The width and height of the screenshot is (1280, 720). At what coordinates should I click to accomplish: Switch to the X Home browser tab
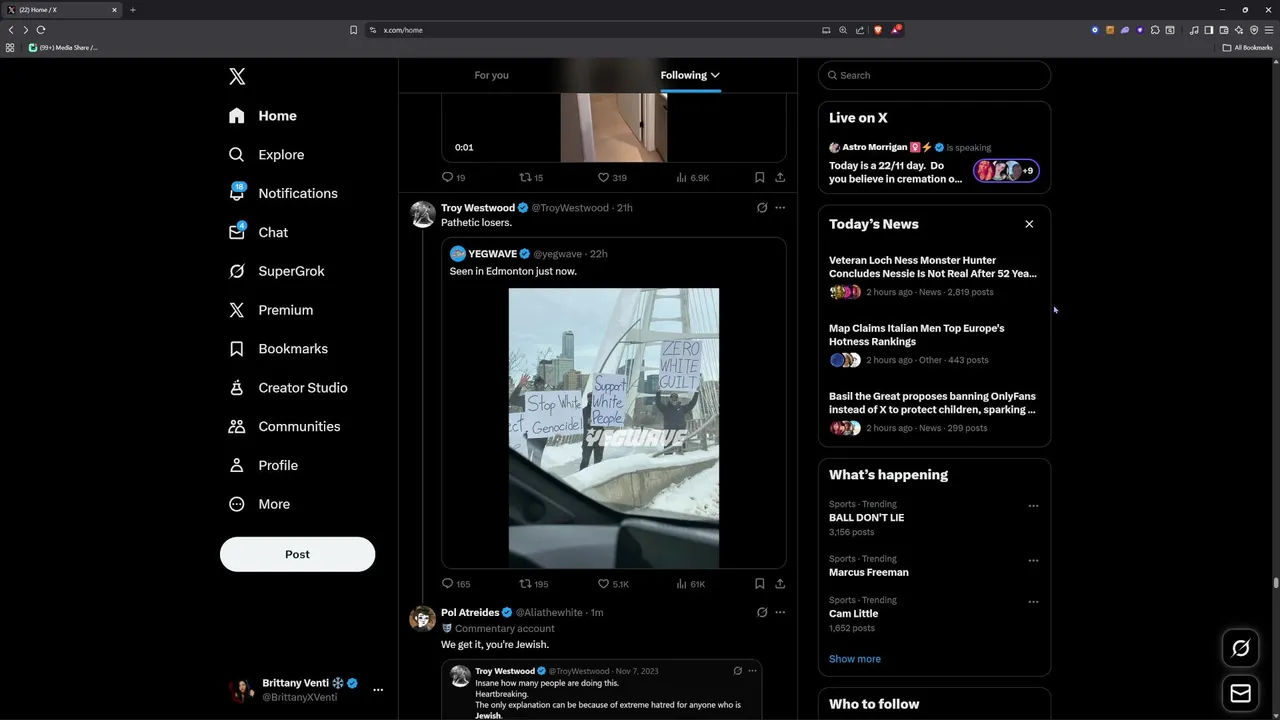[62, 10]
